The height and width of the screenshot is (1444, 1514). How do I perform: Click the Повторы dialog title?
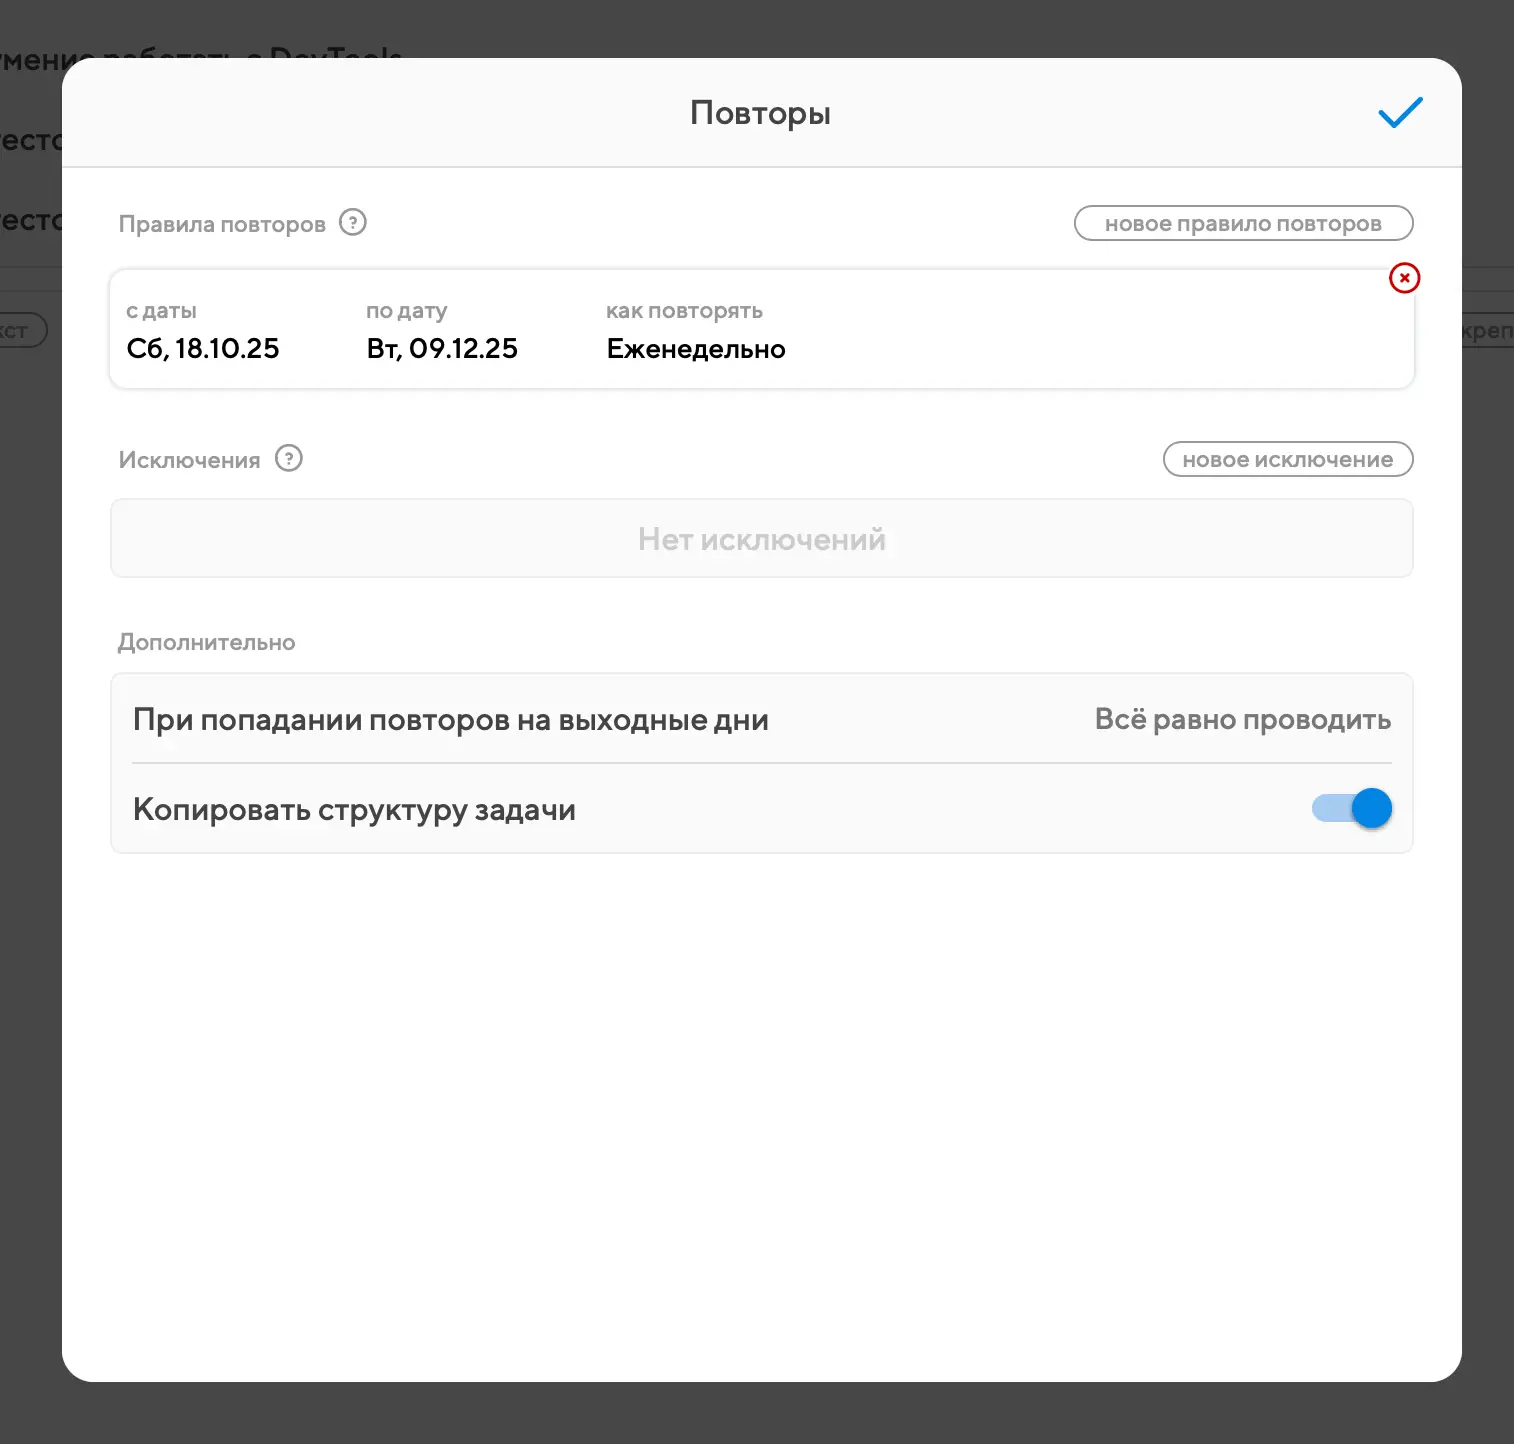(x=760, y=113)
